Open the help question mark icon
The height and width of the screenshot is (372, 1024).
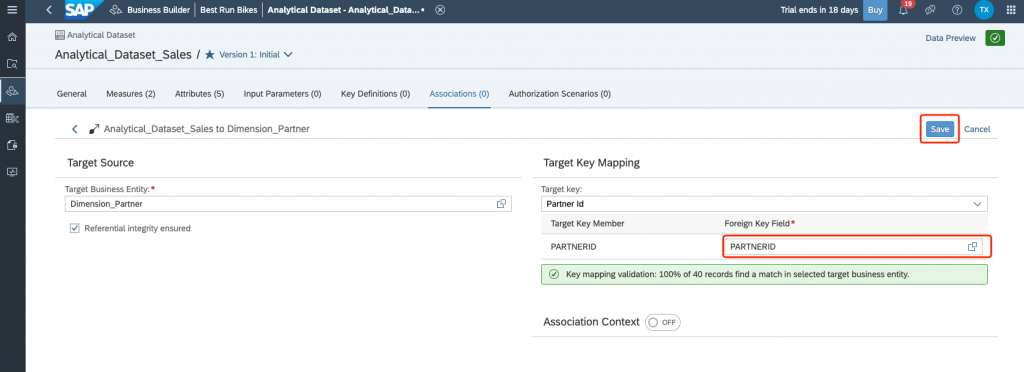point(957,10)
